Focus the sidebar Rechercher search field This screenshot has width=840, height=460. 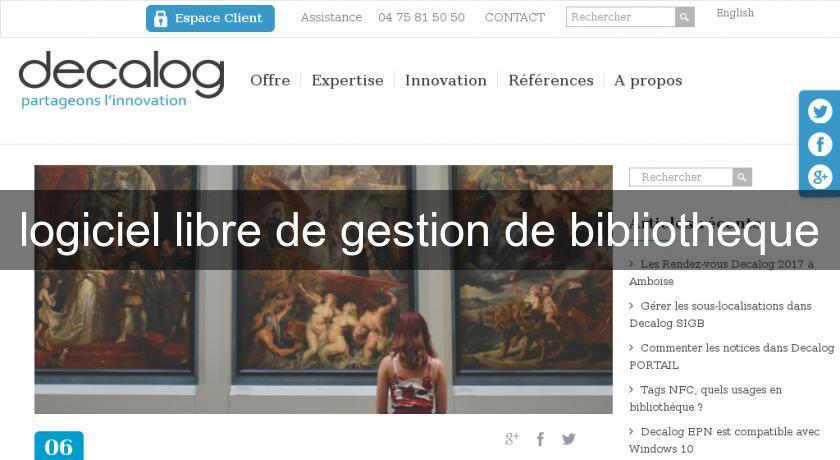pyautogui.click(x=681, y=177)
